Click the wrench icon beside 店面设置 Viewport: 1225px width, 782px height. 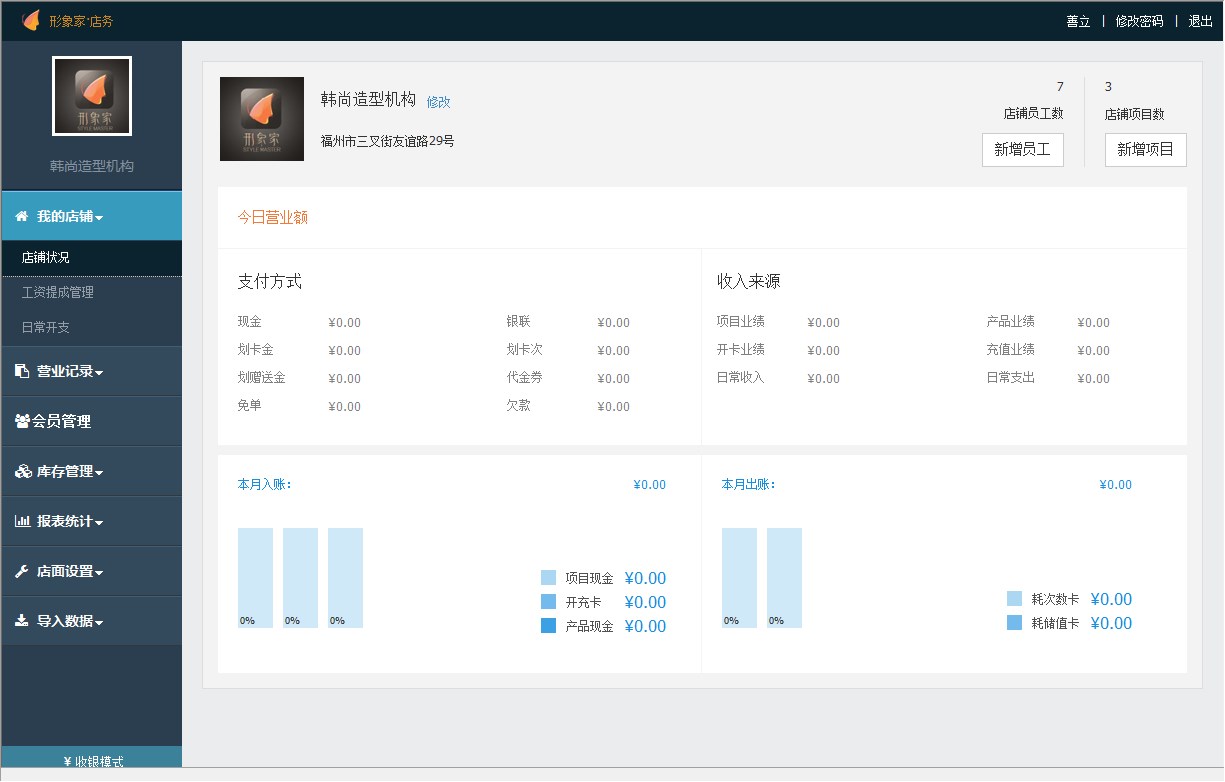22,571
